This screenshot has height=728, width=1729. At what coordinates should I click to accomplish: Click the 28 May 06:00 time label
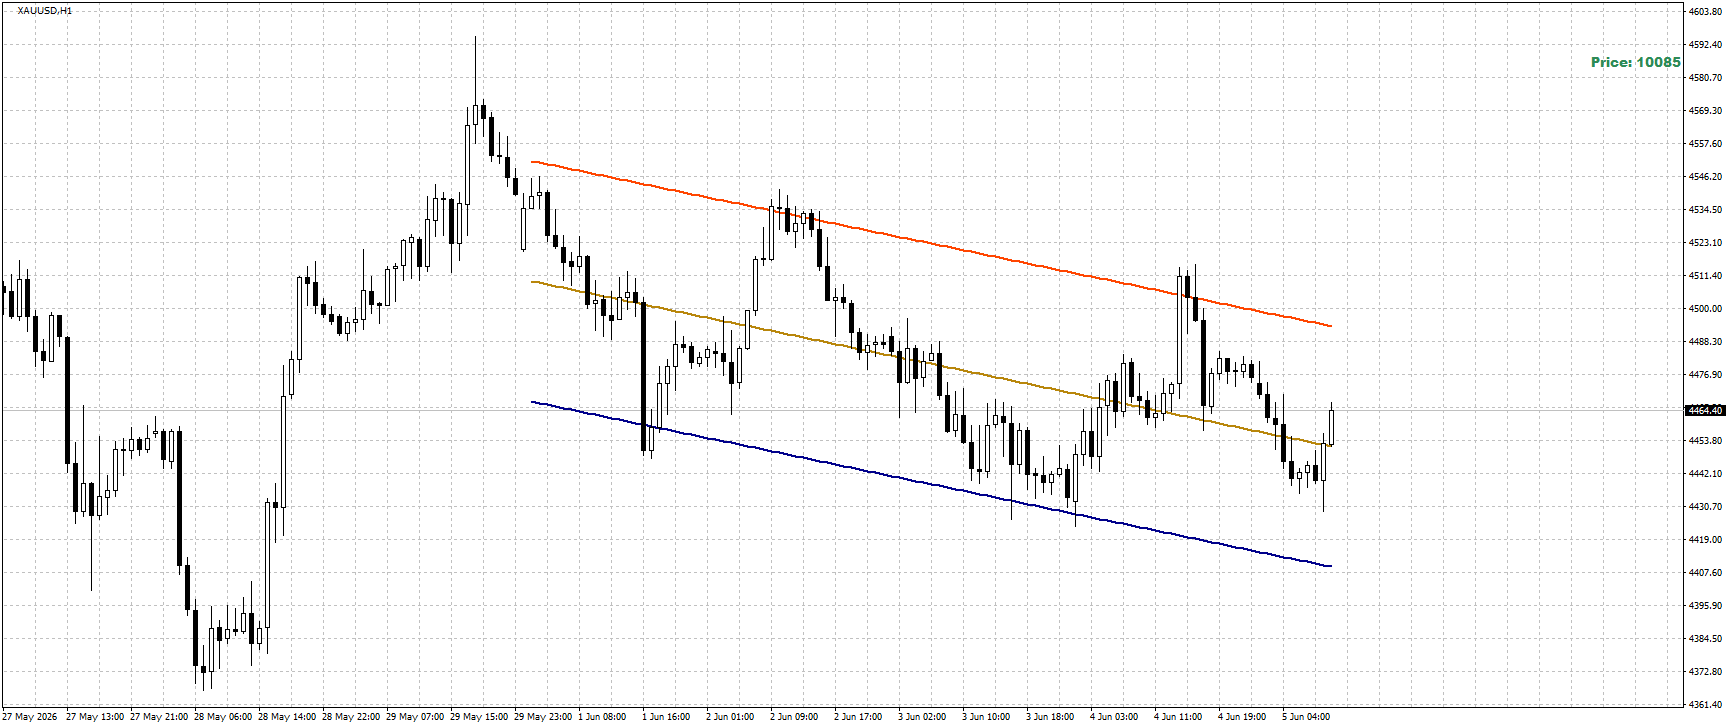(224, 717)
